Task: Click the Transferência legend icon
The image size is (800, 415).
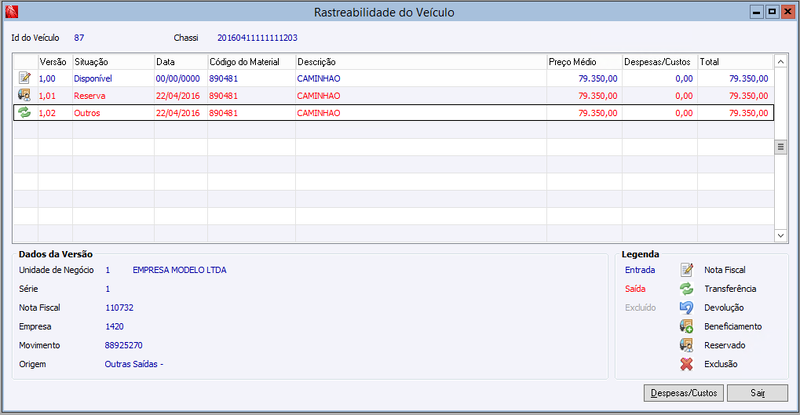Action: pos(687,288)
